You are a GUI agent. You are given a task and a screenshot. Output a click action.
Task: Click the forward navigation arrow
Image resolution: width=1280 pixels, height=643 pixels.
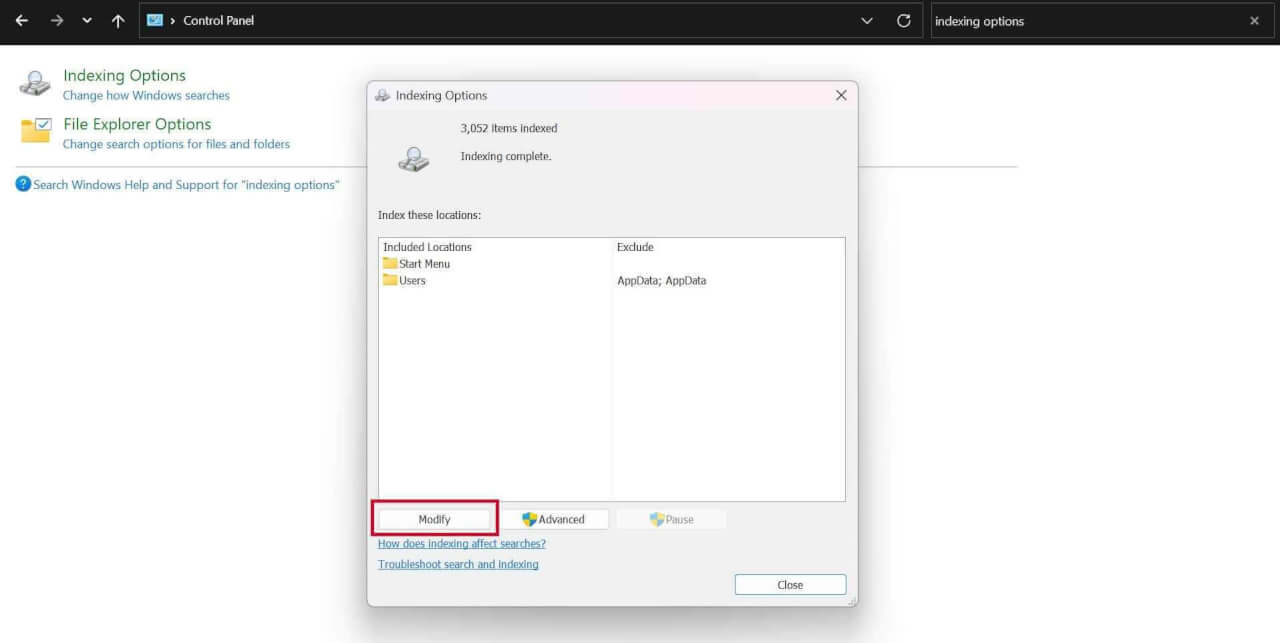coord(54,20)
